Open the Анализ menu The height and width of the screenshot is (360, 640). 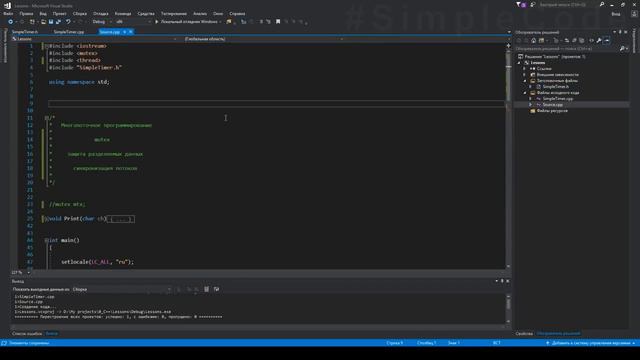pyautogui.click(x=200, y=13)
